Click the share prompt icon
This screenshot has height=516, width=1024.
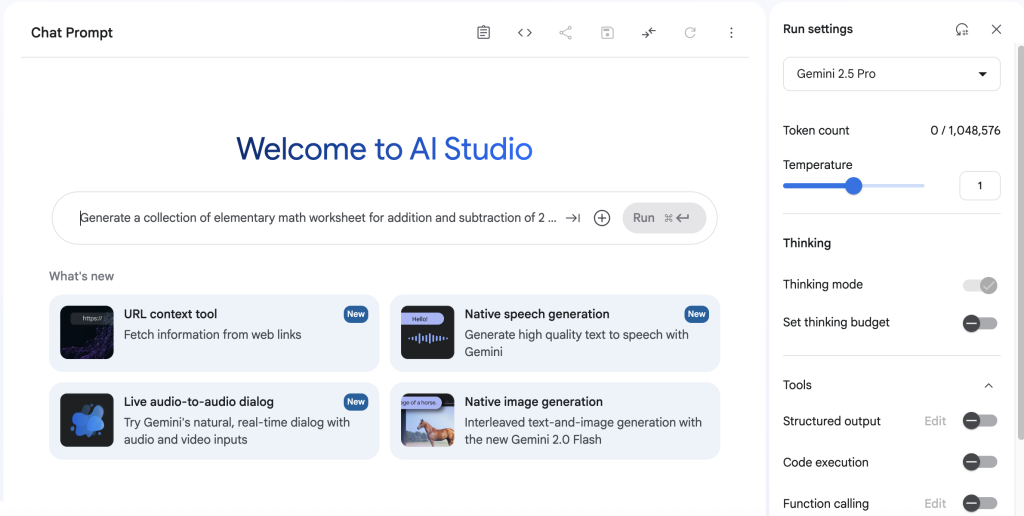coord(566,33)
